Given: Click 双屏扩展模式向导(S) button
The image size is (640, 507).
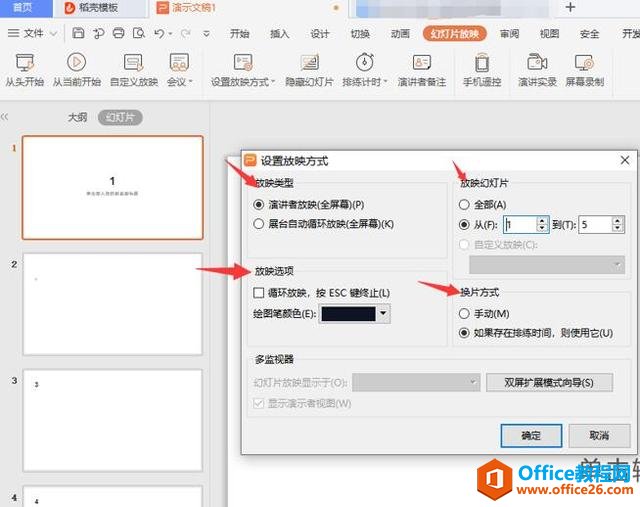Looking at the screenshot, I should [549, 382].
